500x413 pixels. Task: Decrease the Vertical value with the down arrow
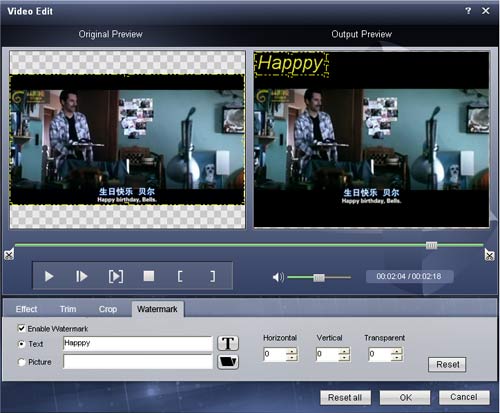(x=344, y=357)
